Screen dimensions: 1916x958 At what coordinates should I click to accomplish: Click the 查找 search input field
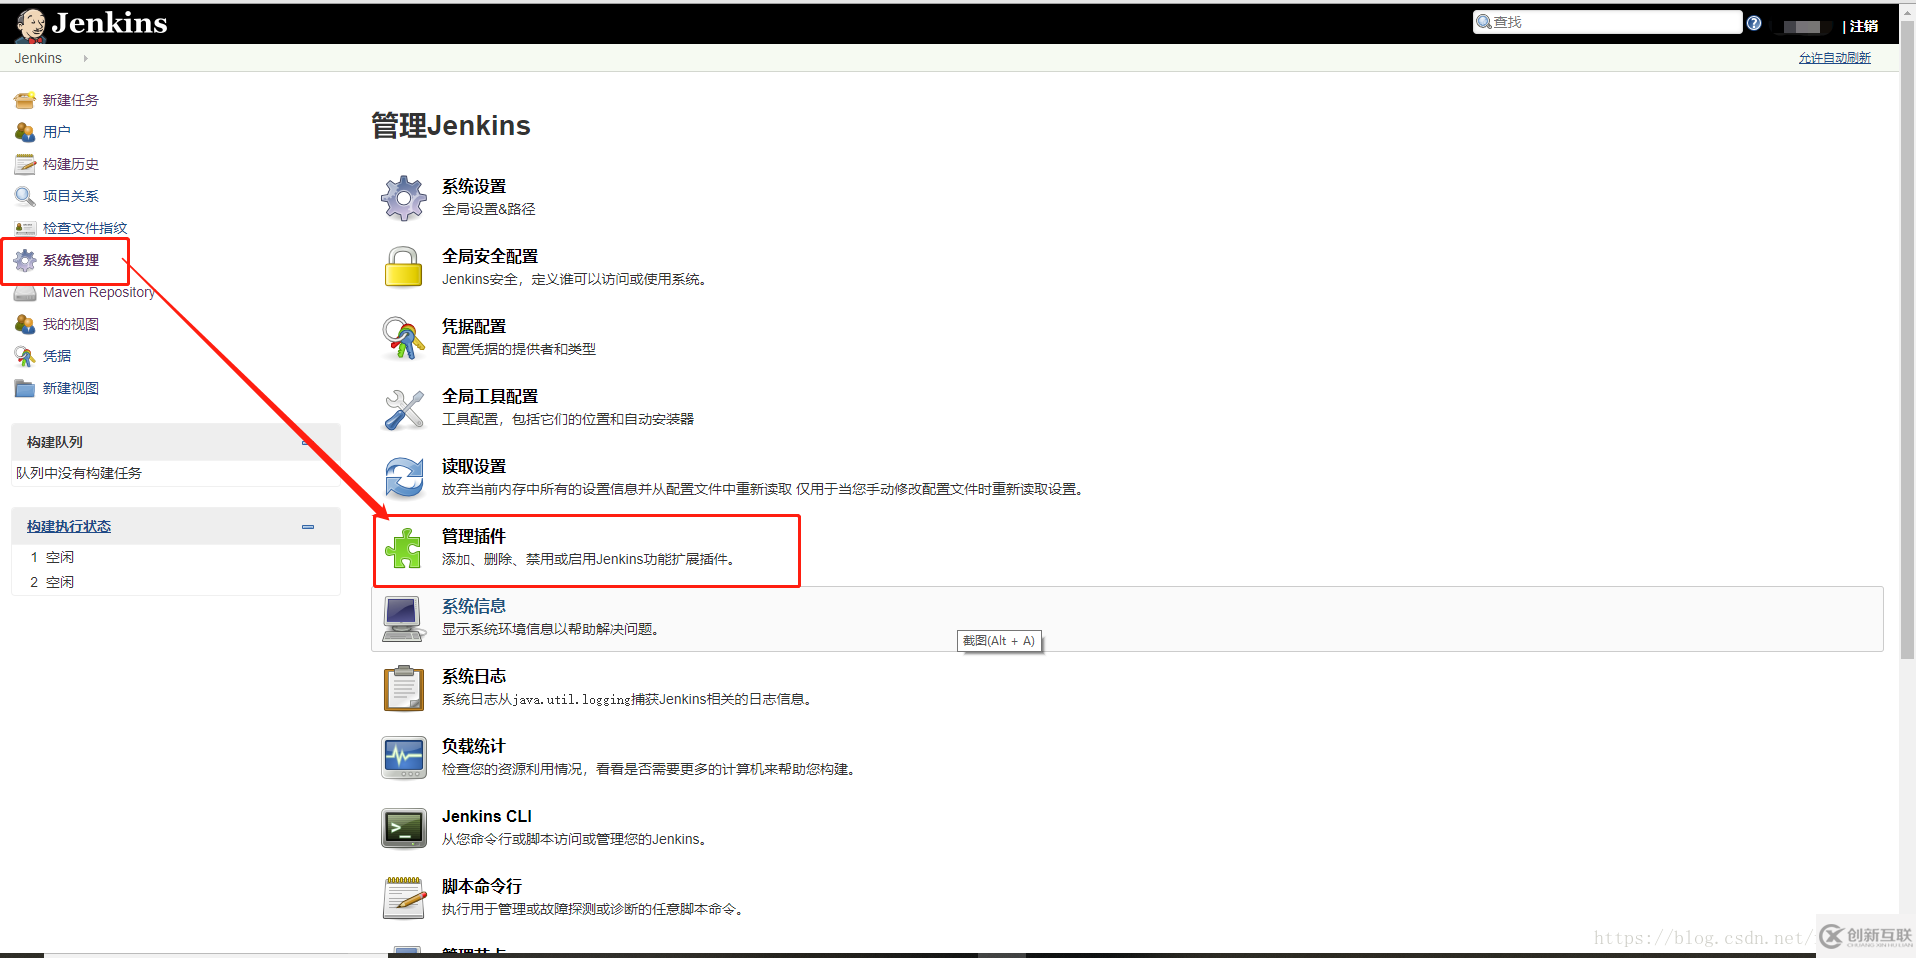(1610, 21)
